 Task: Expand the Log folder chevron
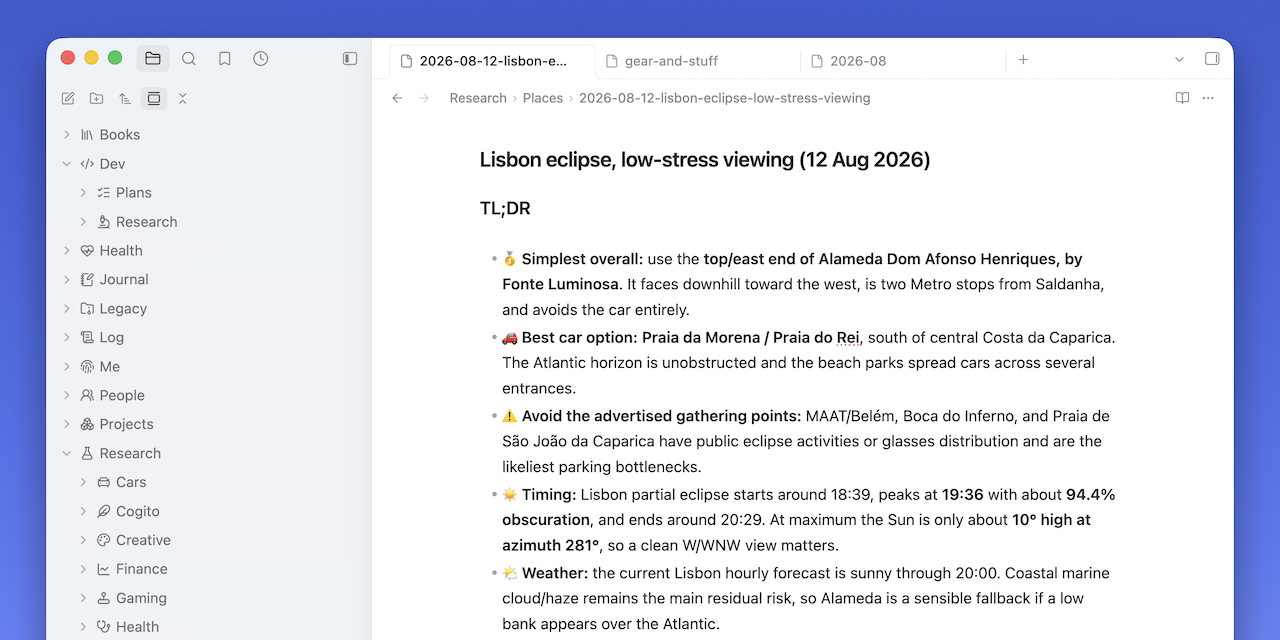(67, 337)
